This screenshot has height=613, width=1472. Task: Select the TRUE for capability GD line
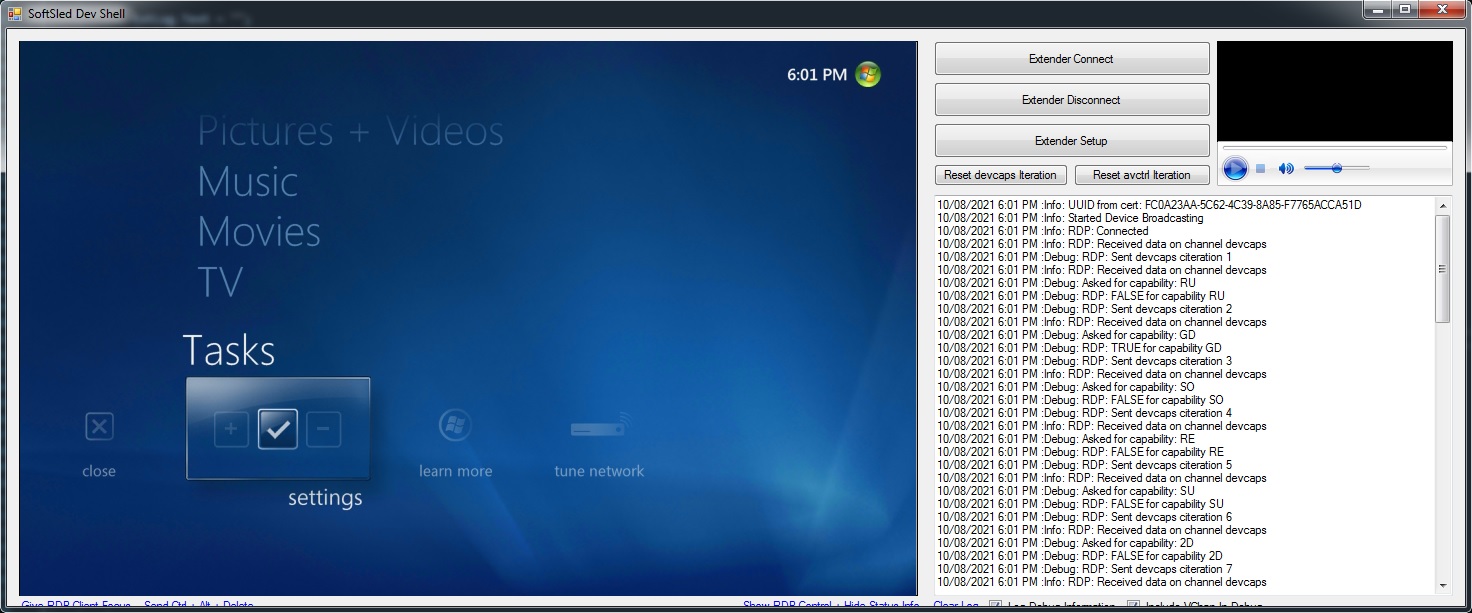pos(1079,348)
